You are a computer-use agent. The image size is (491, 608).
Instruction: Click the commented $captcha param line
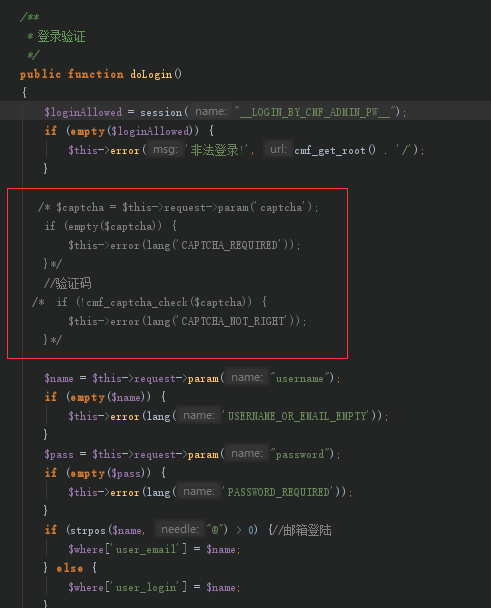coord(178,207)
